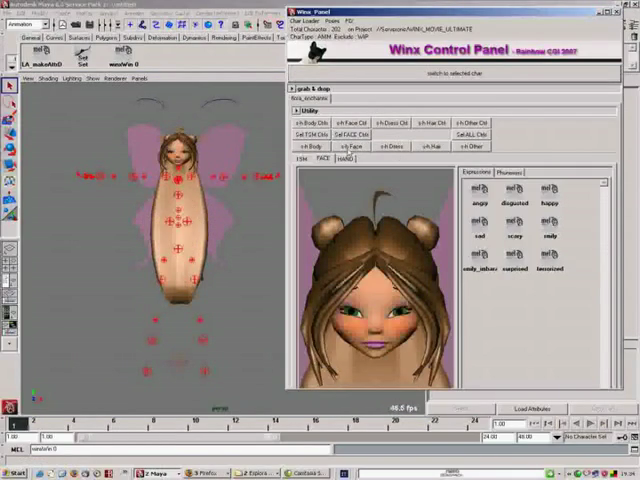Image resolution: width=640 pixels, height=480 pixels.
Task: Open the Deformation shelf tab
Action: point(162,38)
